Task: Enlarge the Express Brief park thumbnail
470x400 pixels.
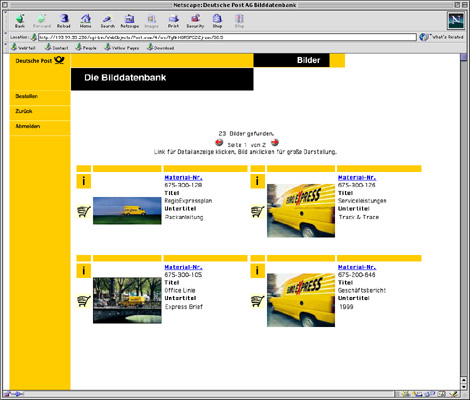Action: (127, 300)
